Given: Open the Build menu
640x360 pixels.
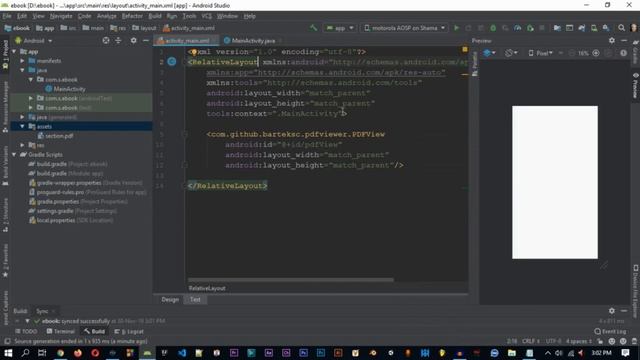Looking at the screenshot, I should coord(155,16).
